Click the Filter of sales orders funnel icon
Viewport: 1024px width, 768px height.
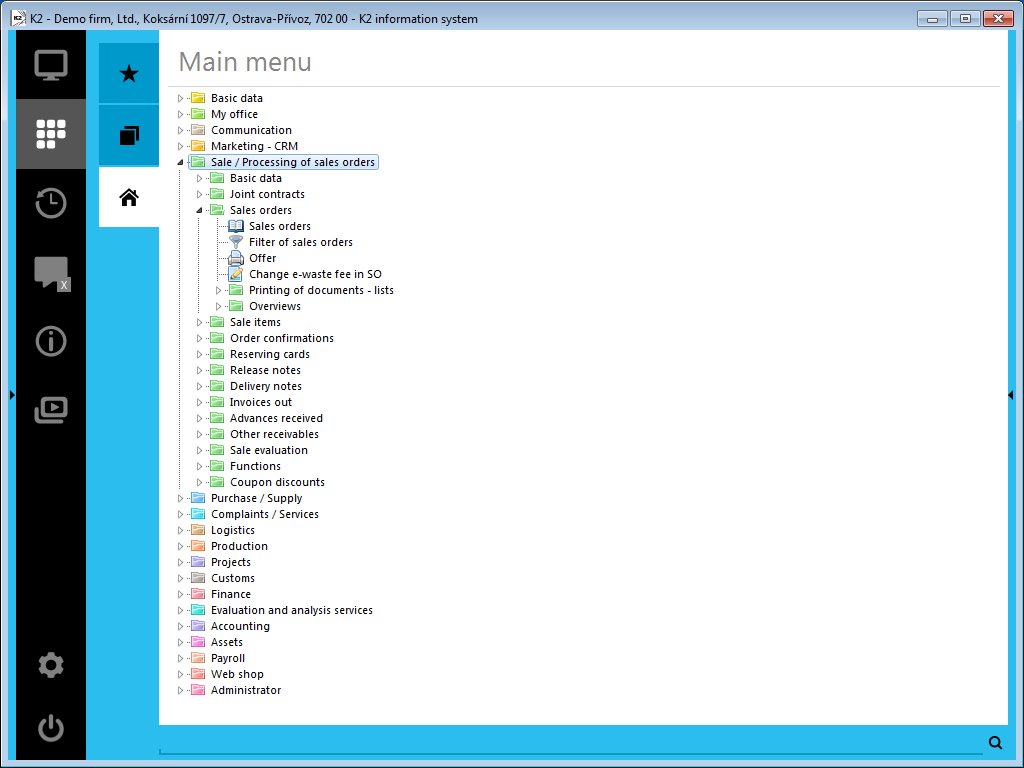[236, 242]
